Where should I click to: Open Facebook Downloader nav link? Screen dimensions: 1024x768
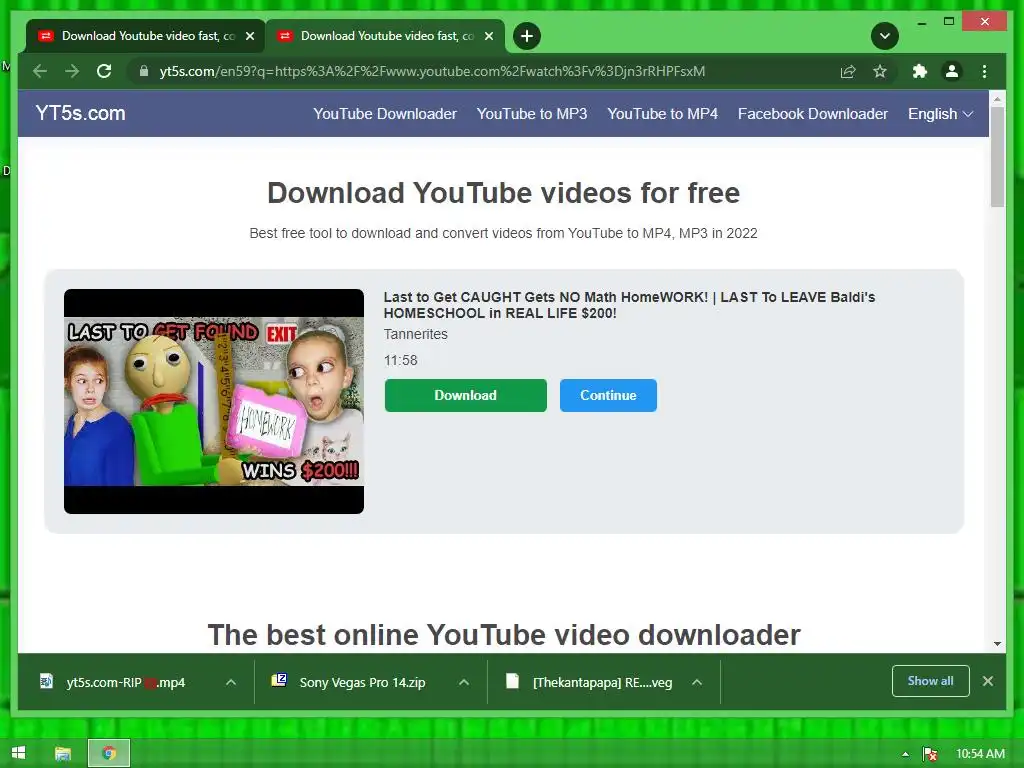[x=812, y=114]
